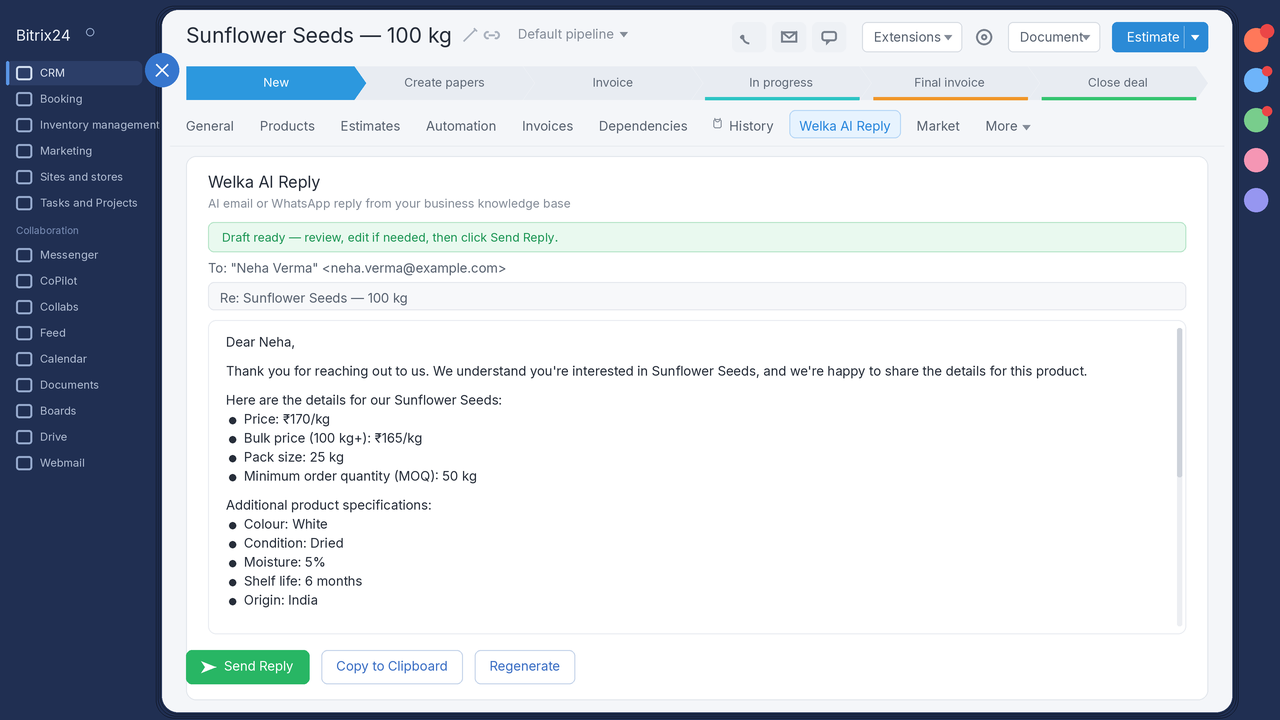Click the Regenerate button
This screenshot has width=1280, height=720.
(525, 667)
